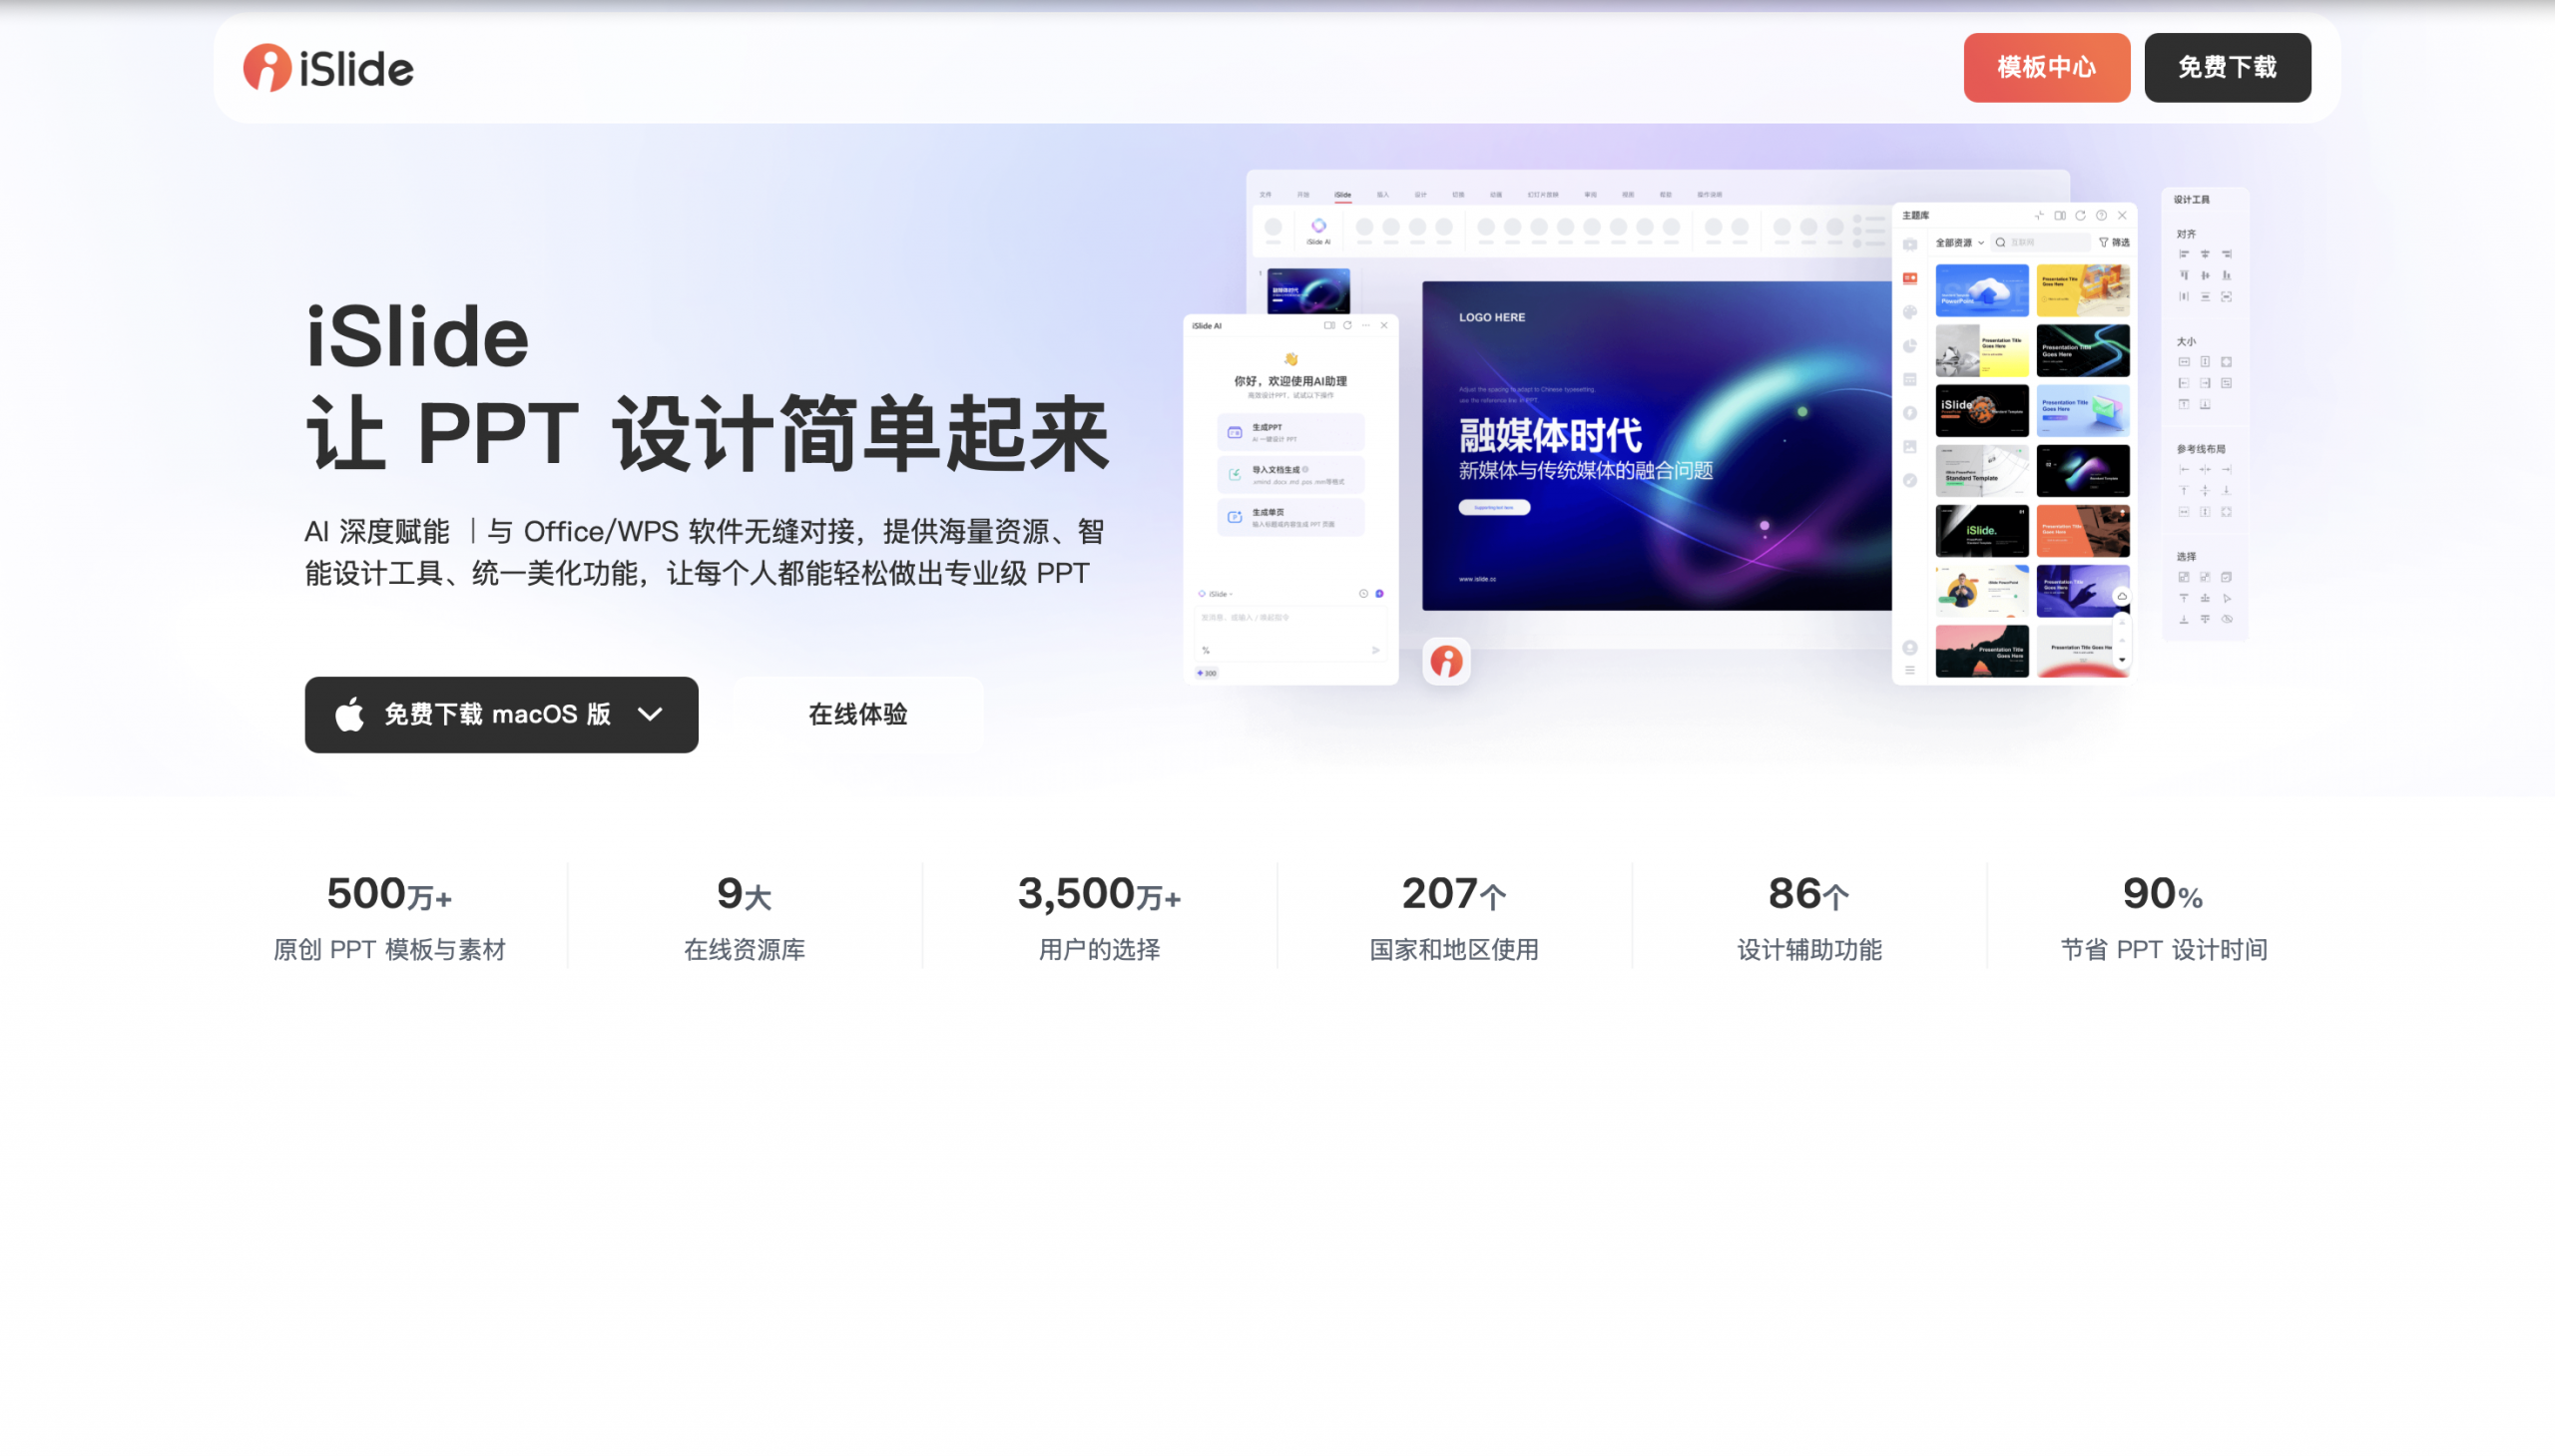Viewport: 2555px width, 1456px height.
Task: Toggle the hide-selection eye icon under 选择
Action: (2227, 618)
